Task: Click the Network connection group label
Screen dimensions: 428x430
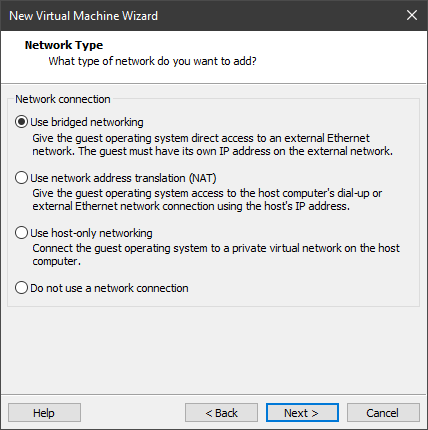Action: 63,99
